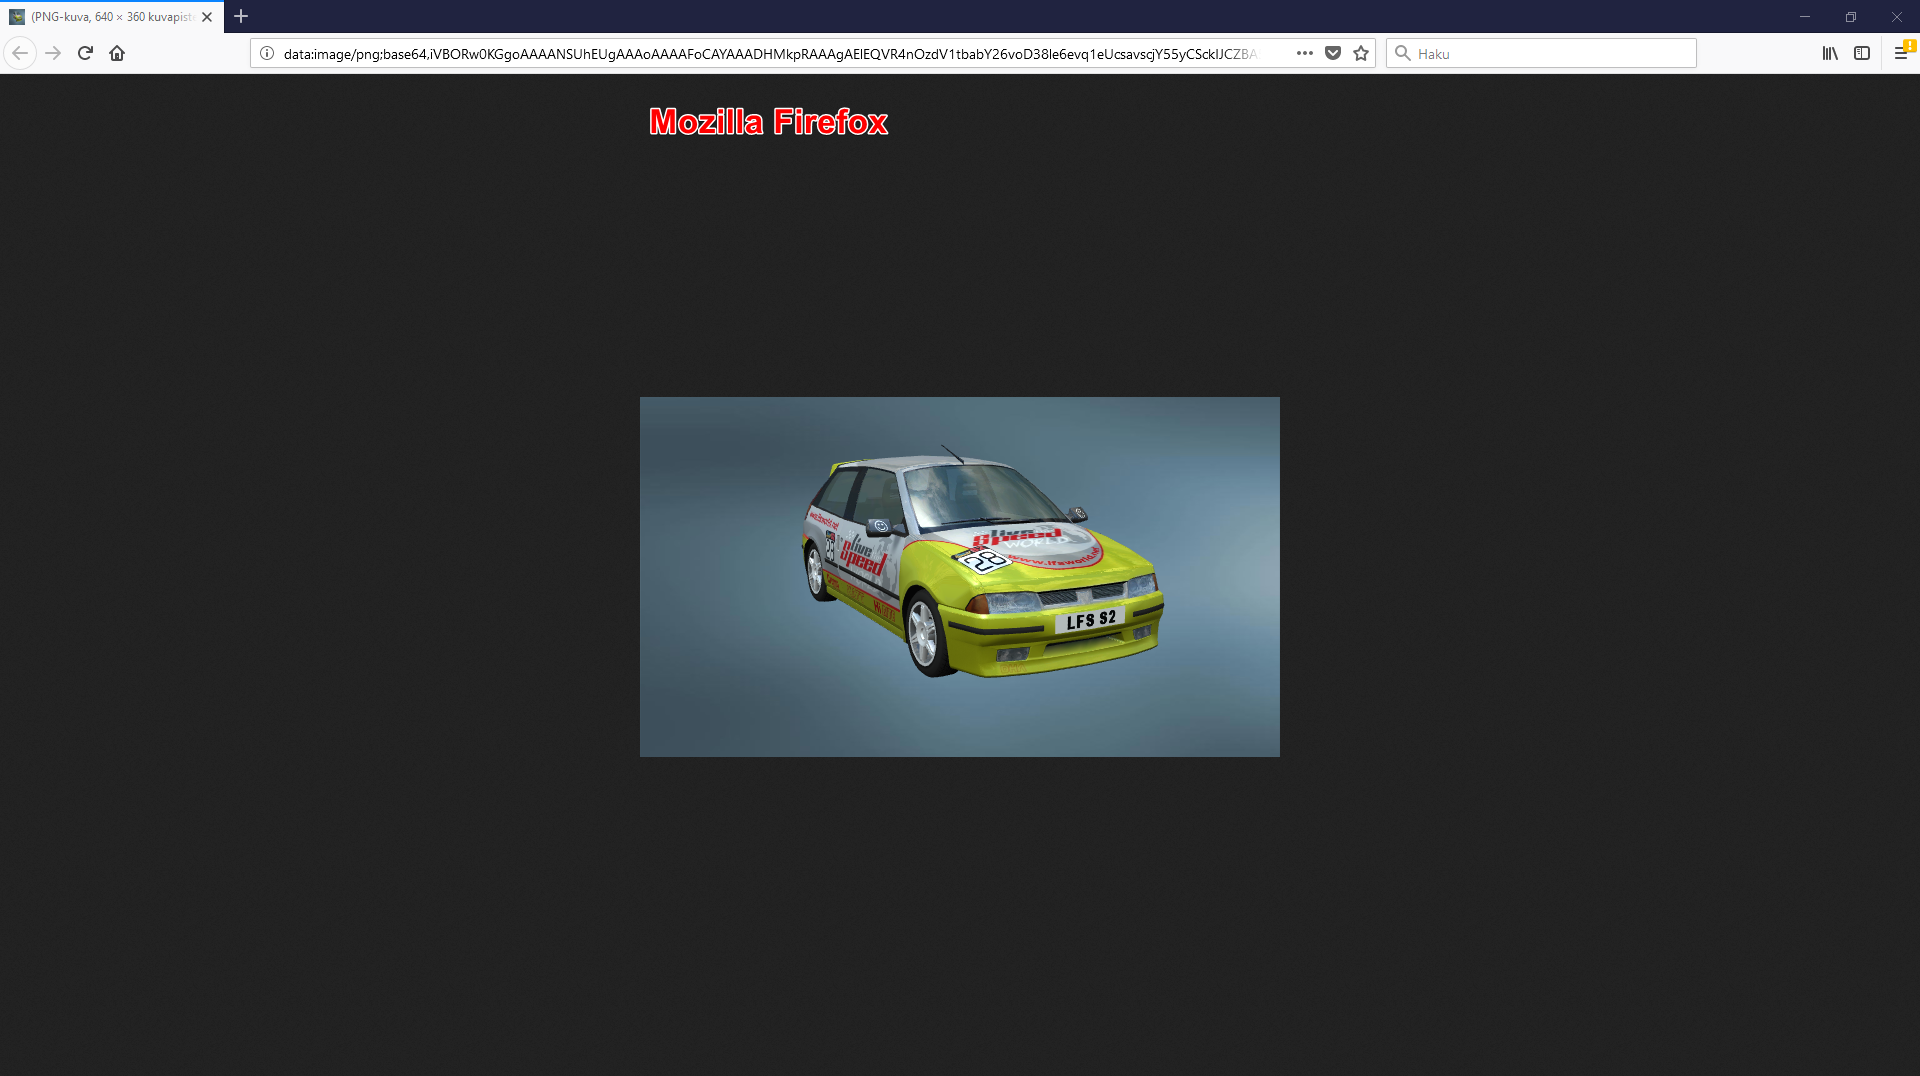Click the Haku search field
This screenshot has width=1920, height=1076.
tap(1541, 53)
